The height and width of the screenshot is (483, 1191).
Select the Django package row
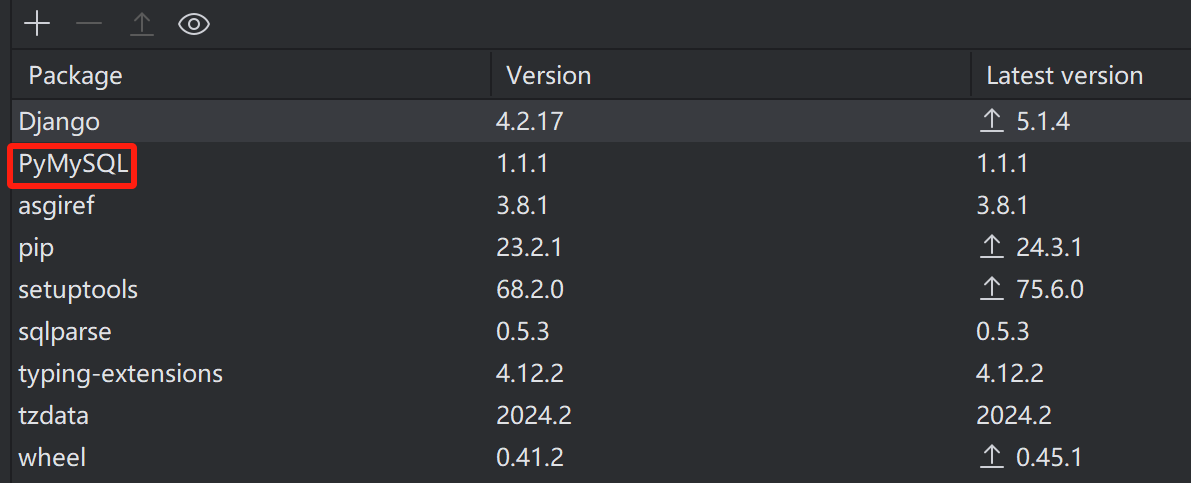pyautogui.click(x=60, y=122)
